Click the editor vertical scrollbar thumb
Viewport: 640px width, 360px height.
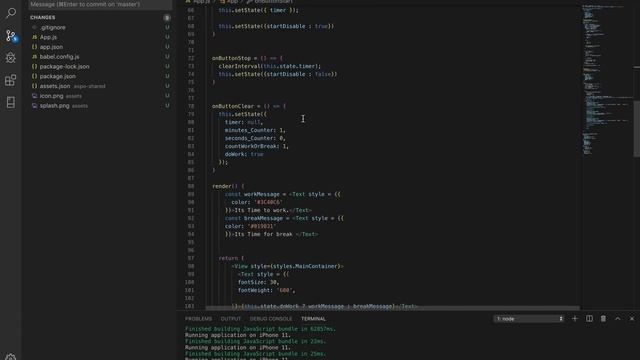tap(637, 128)
